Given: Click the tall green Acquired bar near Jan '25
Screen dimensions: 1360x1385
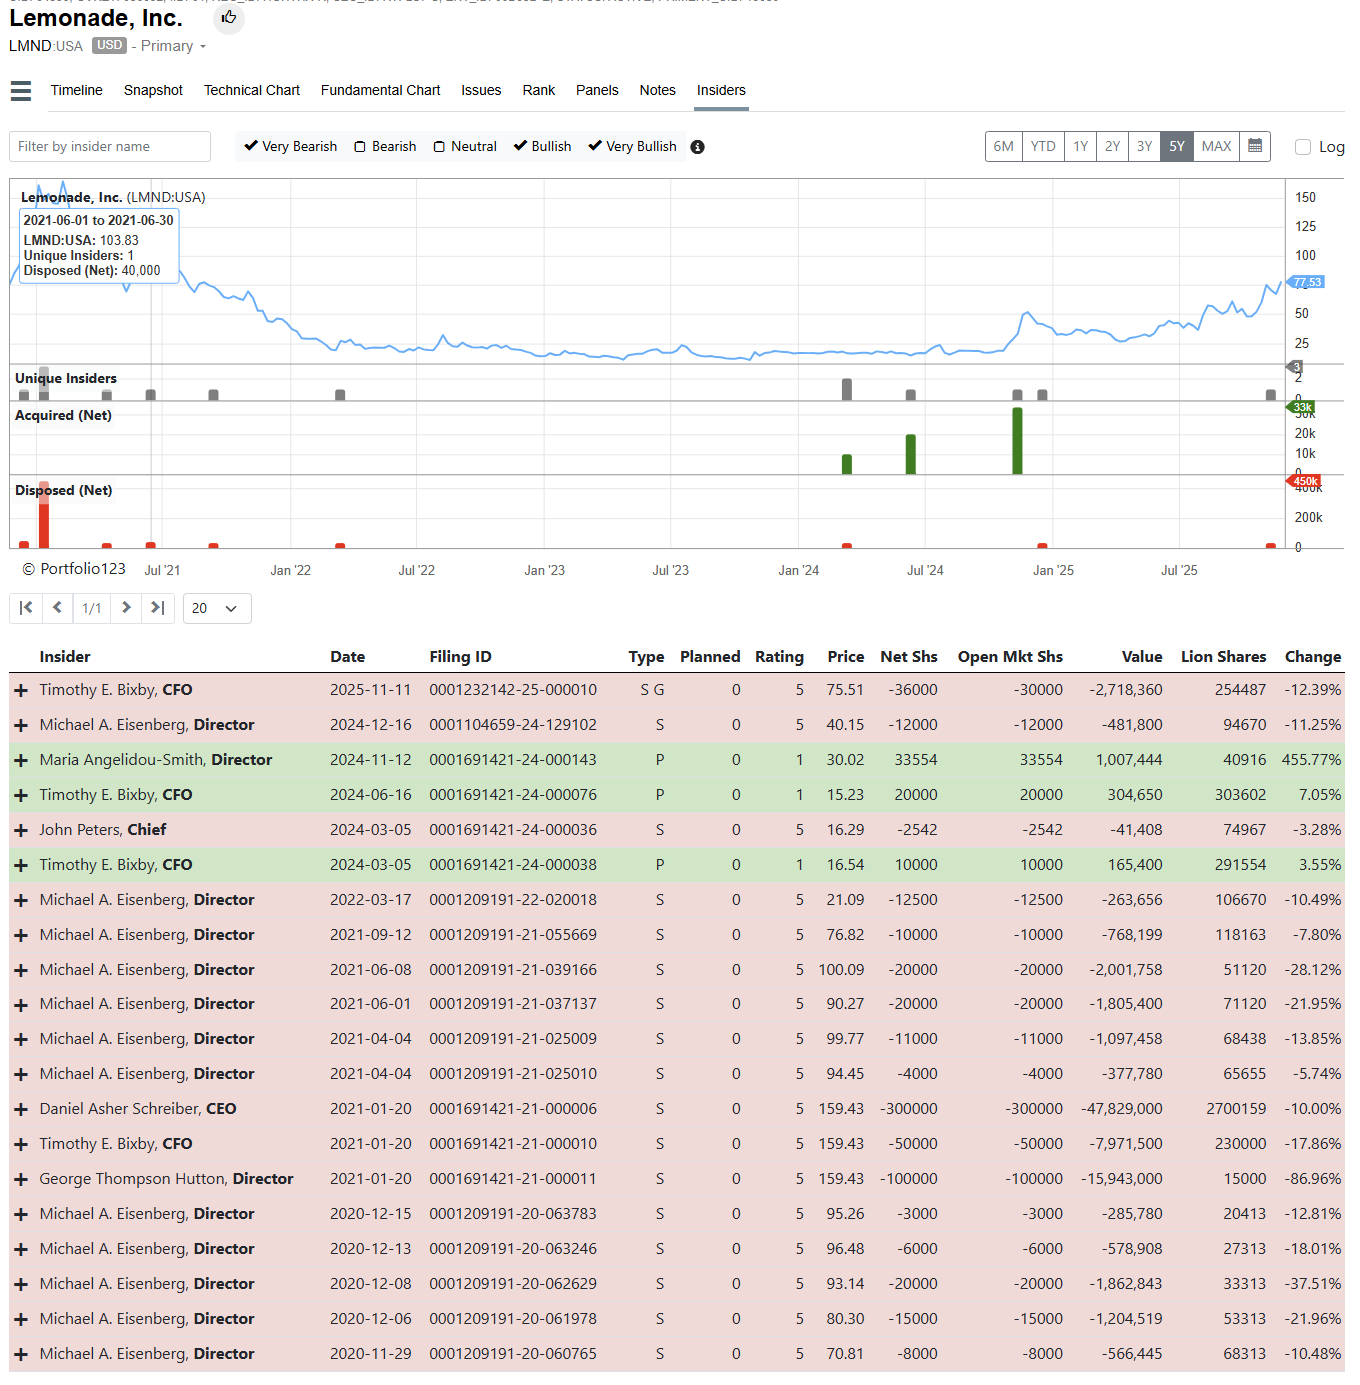Looking at the screenshot, I should 1017,441.
